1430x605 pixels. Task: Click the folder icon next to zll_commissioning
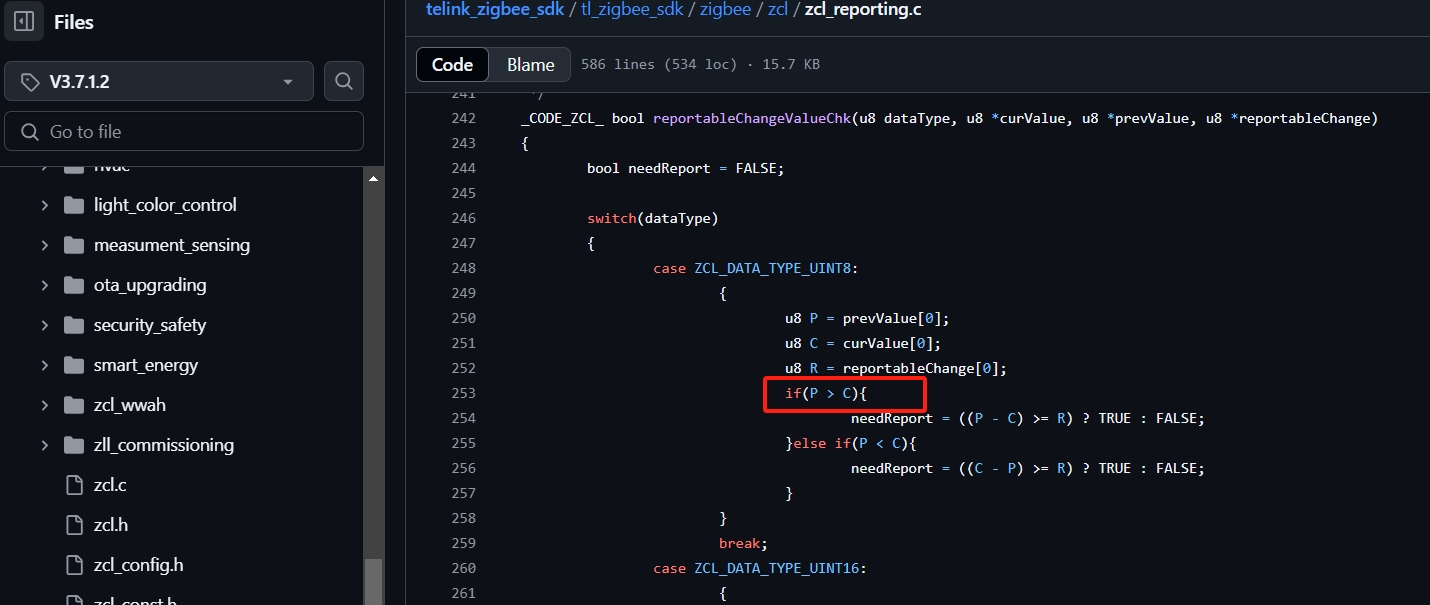pos(73,445)
